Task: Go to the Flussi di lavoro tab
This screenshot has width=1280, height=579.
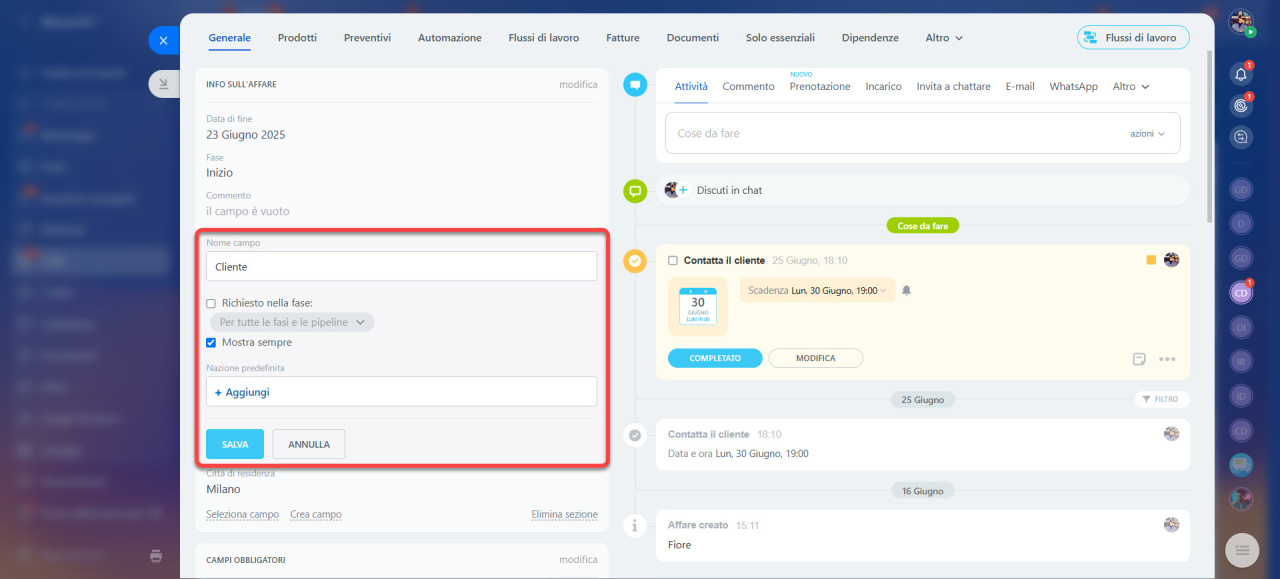Action: click(x=544, y=38)
